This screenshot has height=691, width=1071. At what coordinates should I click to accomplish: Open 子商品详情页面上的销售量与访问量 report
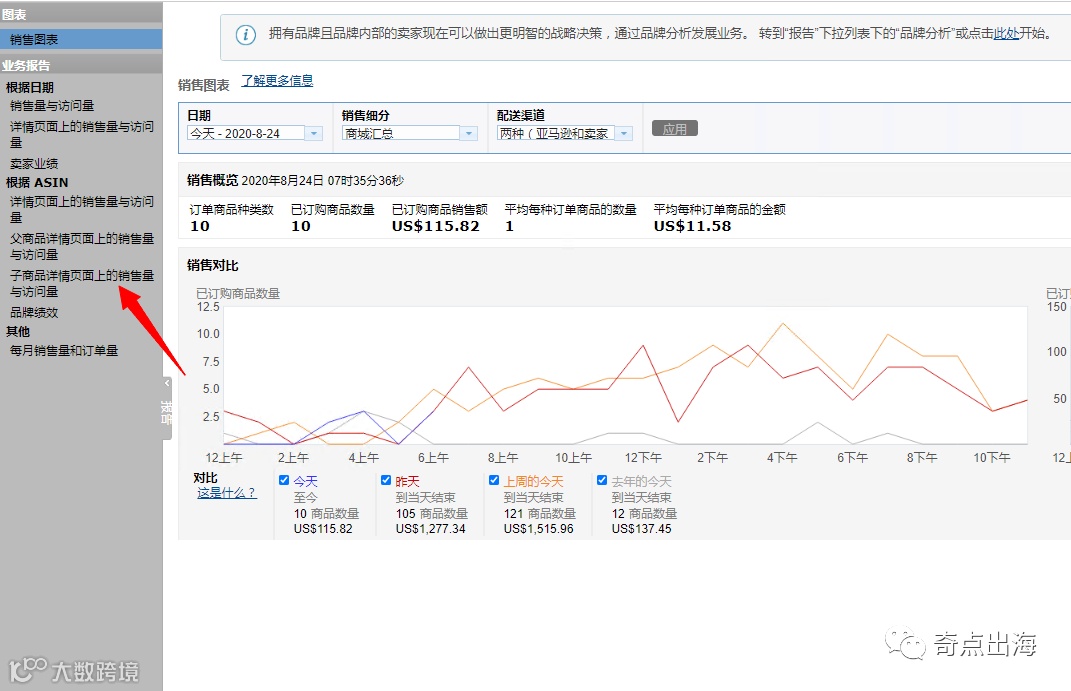click(x=82, y=283)
